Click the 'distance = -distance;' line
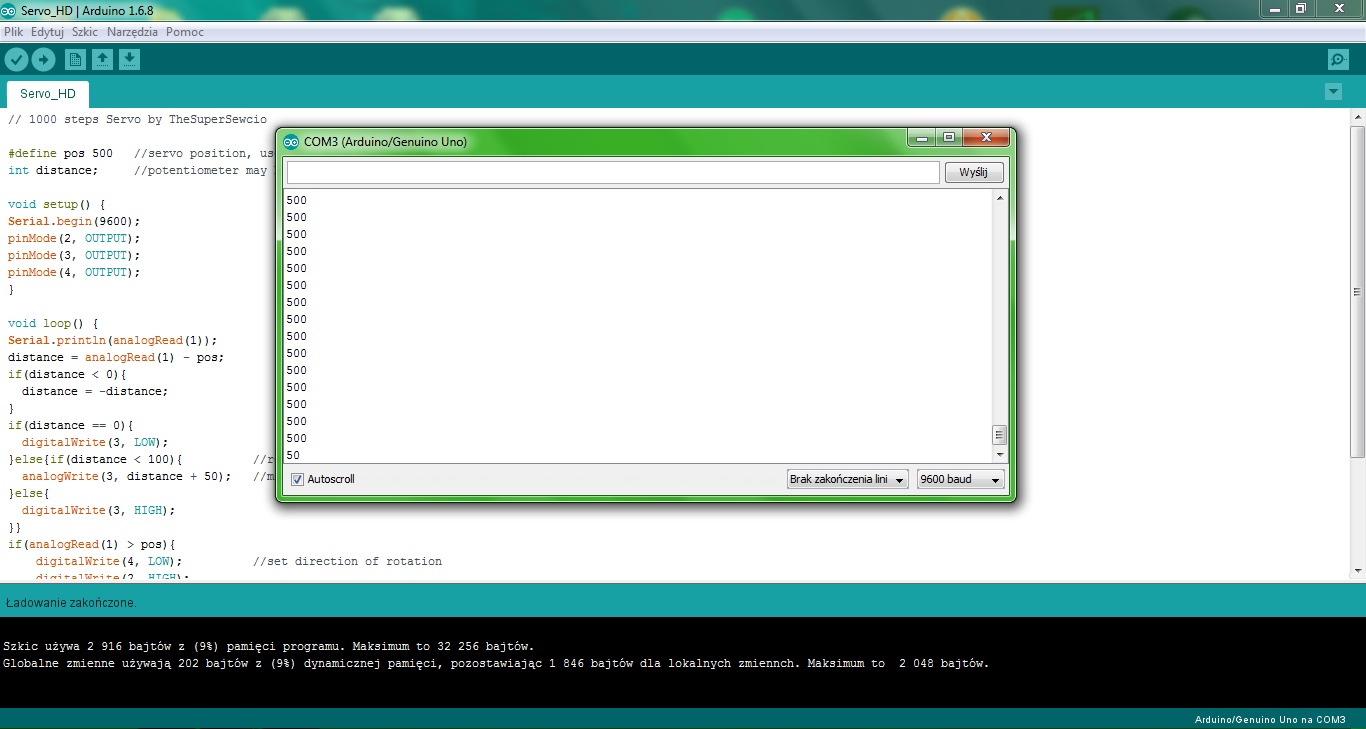This screenshot has height=729, width=1366. click(x=95, y=391)
